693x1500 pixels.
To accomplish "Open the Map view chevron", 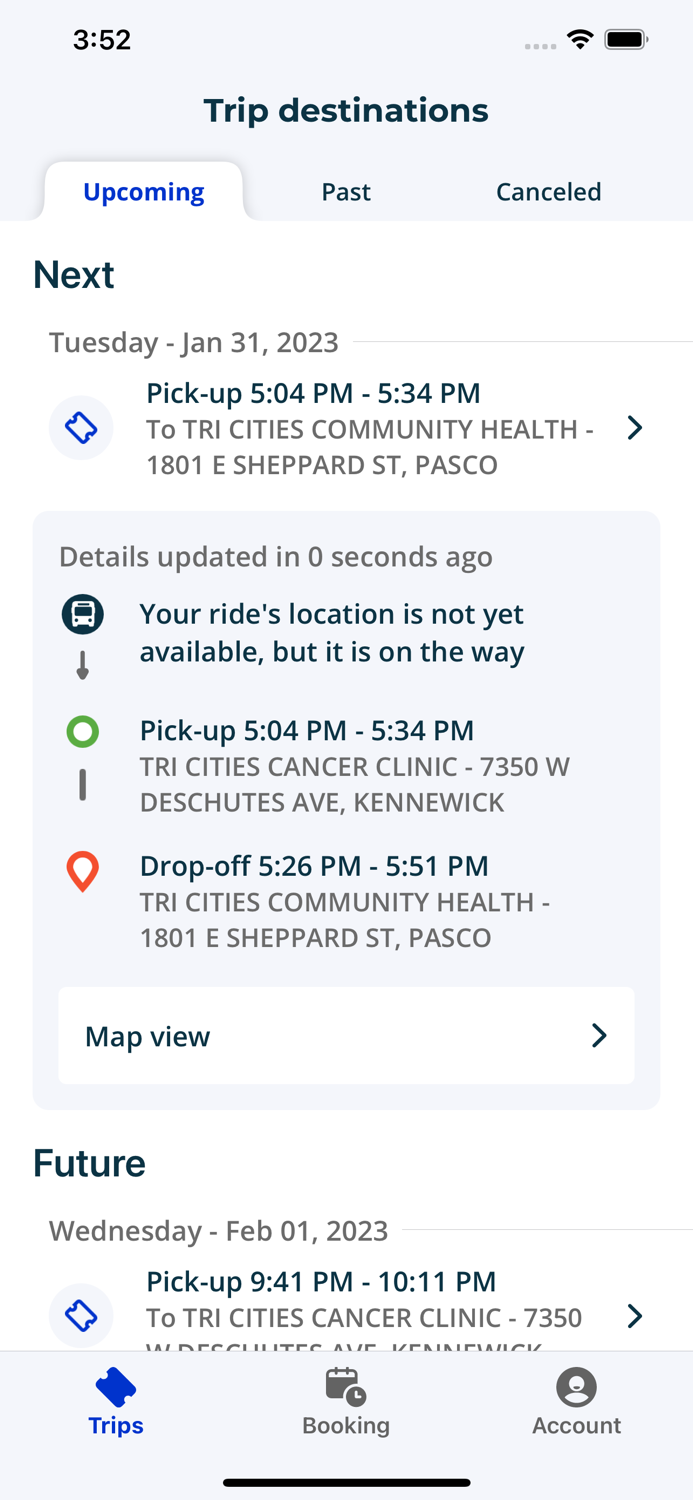I will click(598, 1036).
